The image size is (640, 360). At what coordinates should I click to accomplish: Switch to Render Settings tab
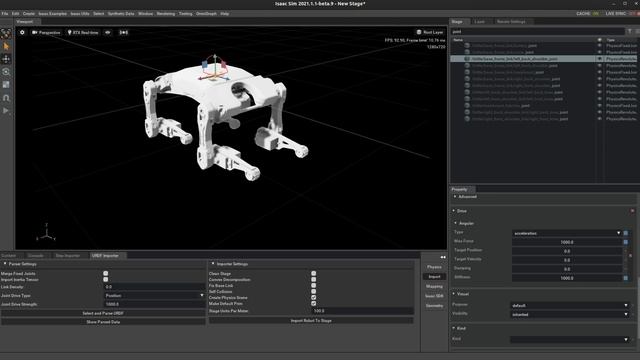511,22
